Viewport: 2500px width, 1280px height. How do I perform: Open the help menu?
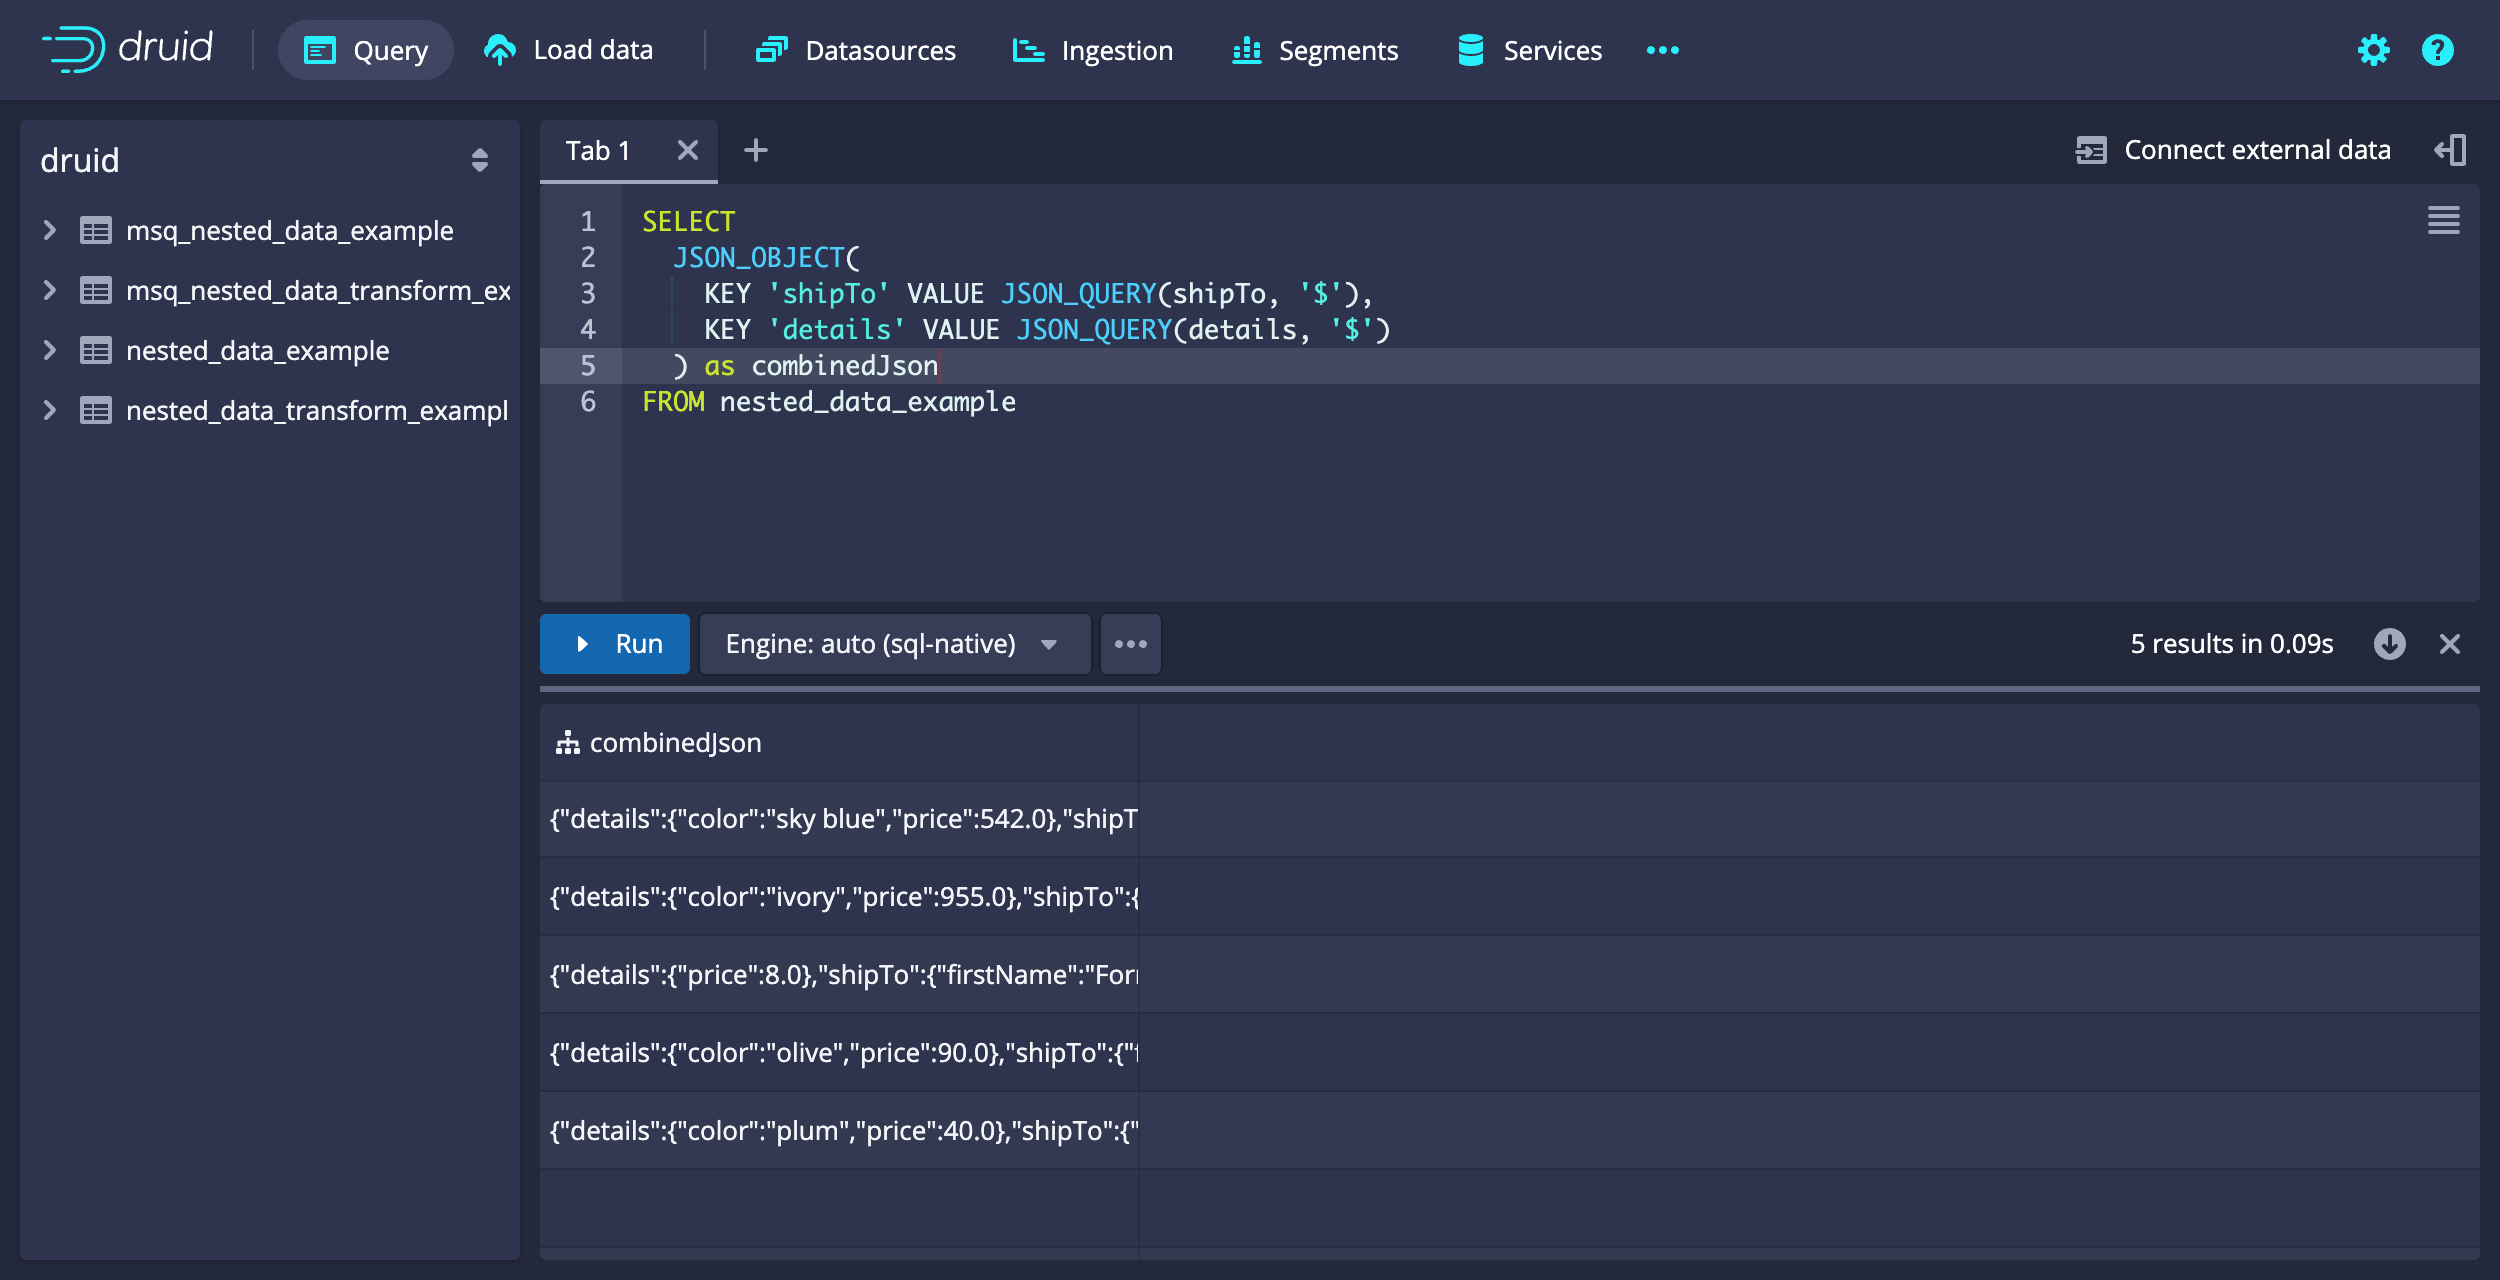[x=2436, y=50]
